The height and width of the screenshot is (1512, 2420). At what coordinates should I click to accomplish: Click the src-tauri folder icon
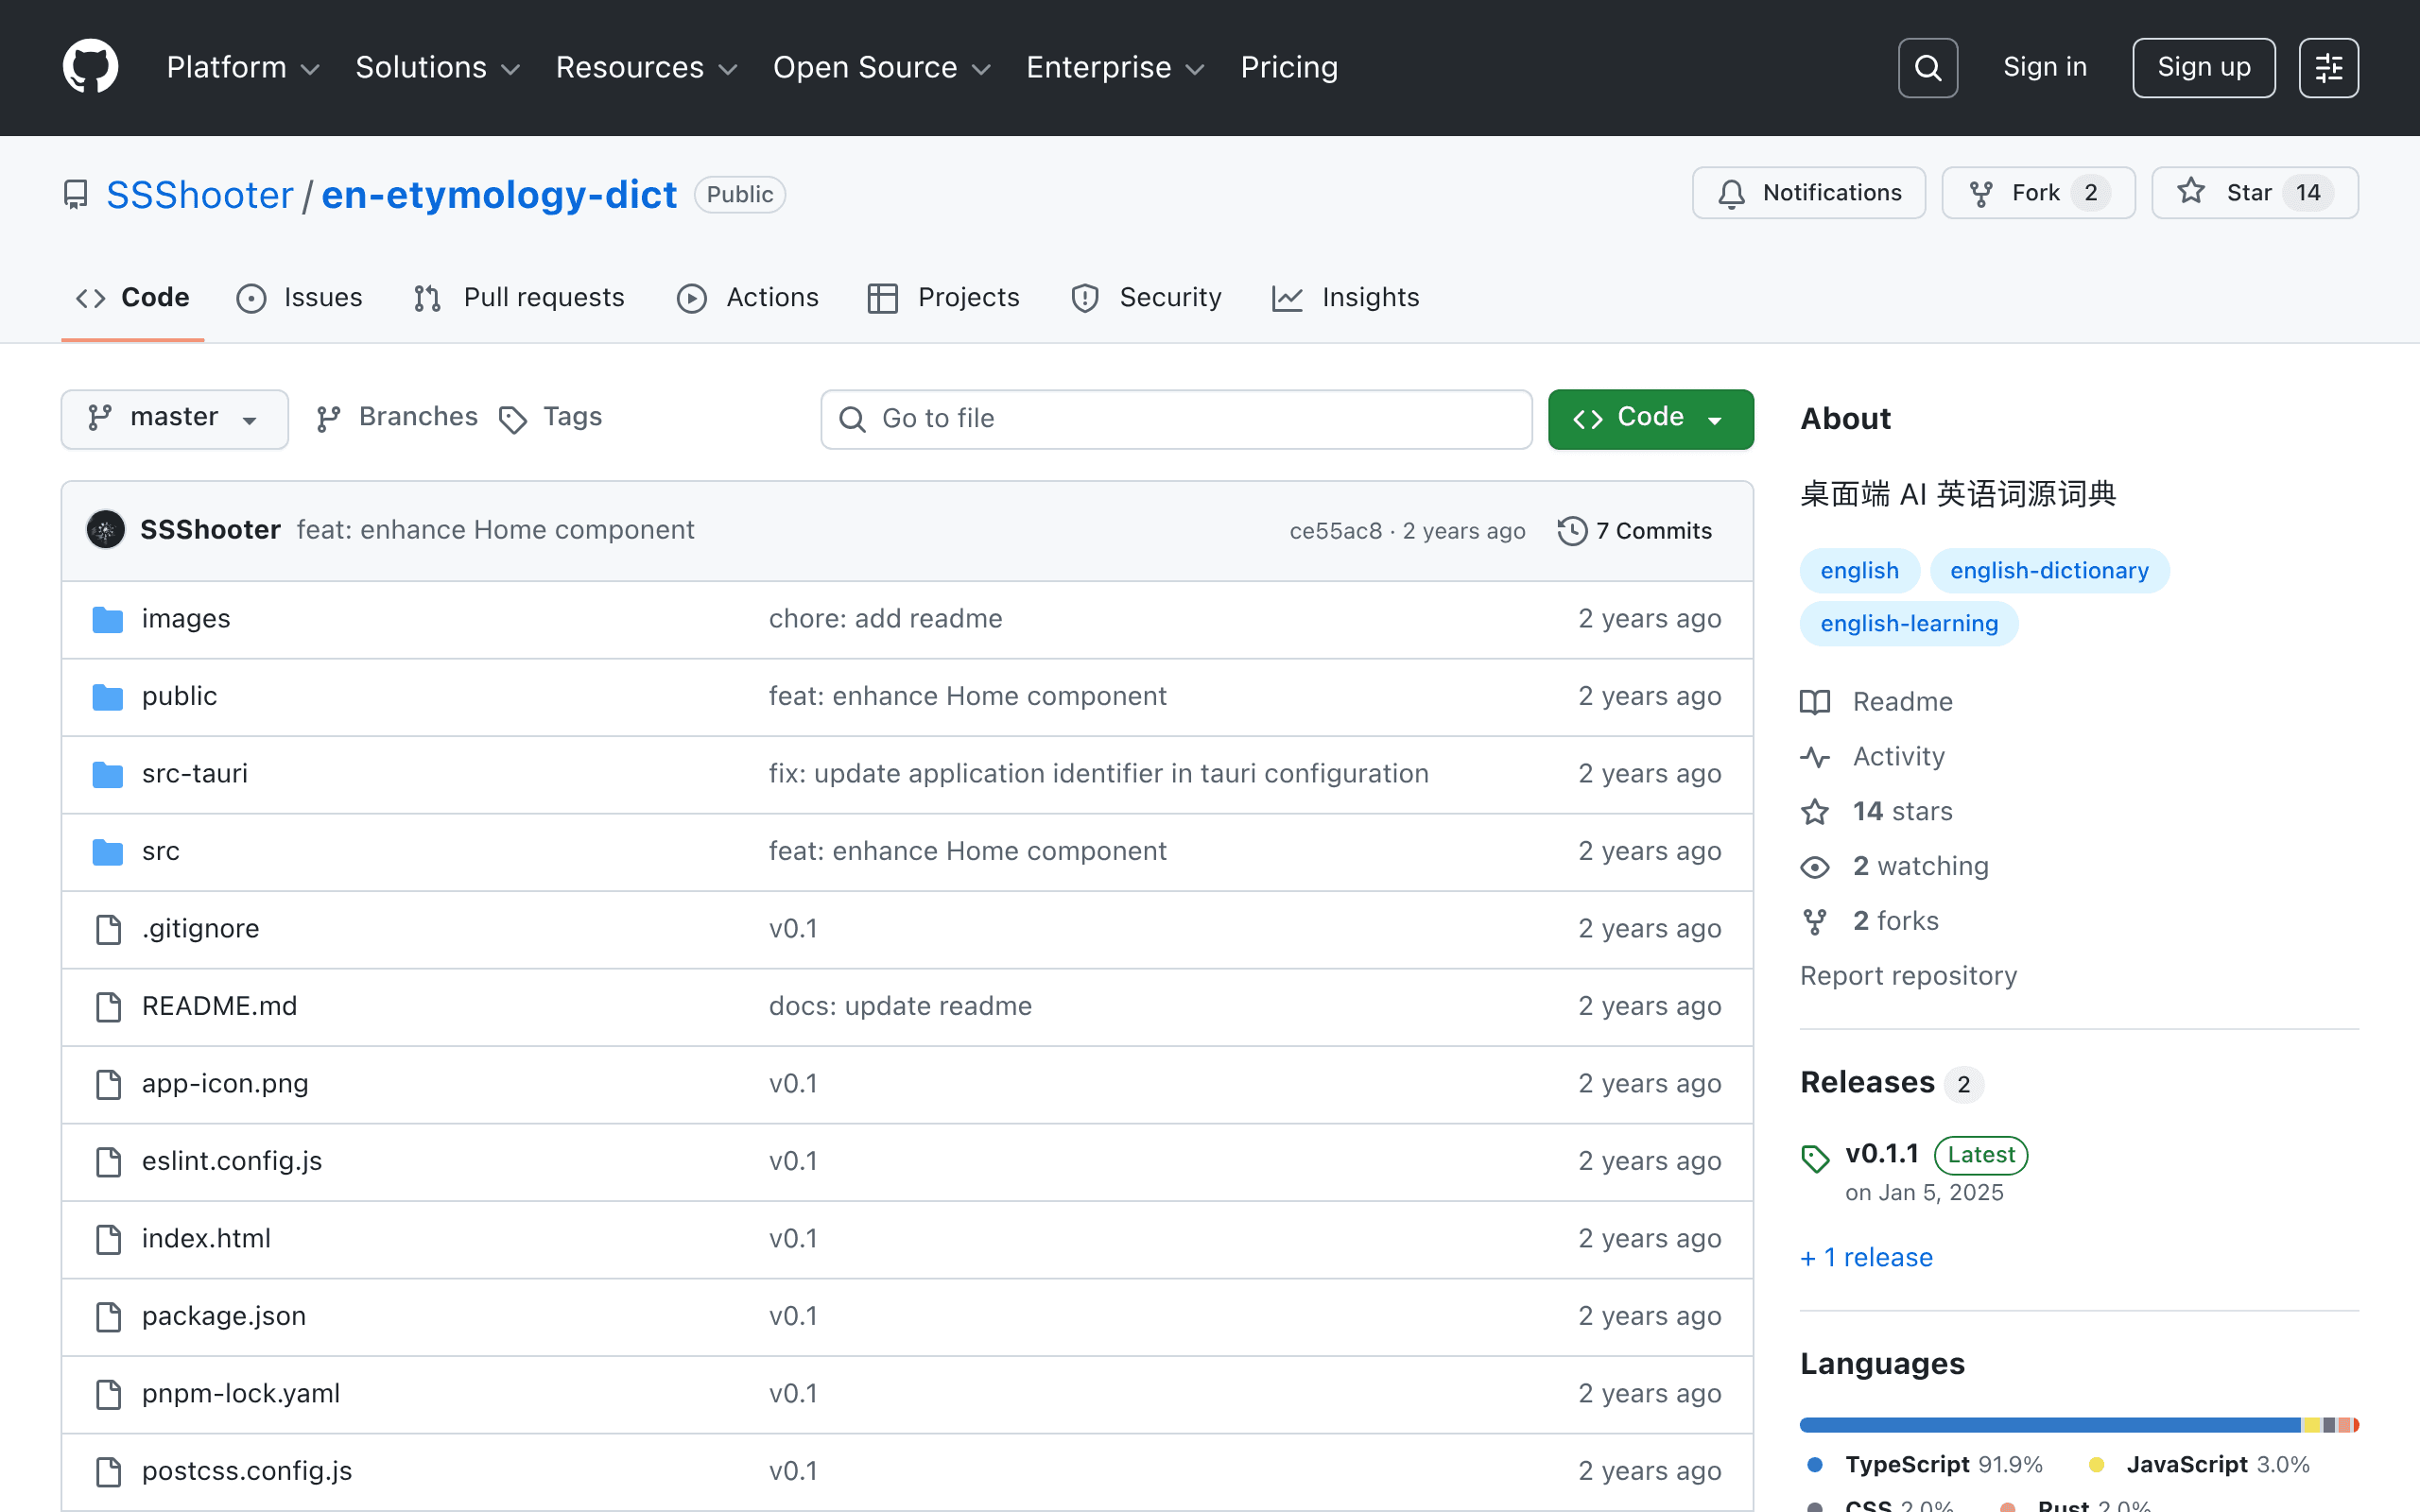[x=108, y=774]
